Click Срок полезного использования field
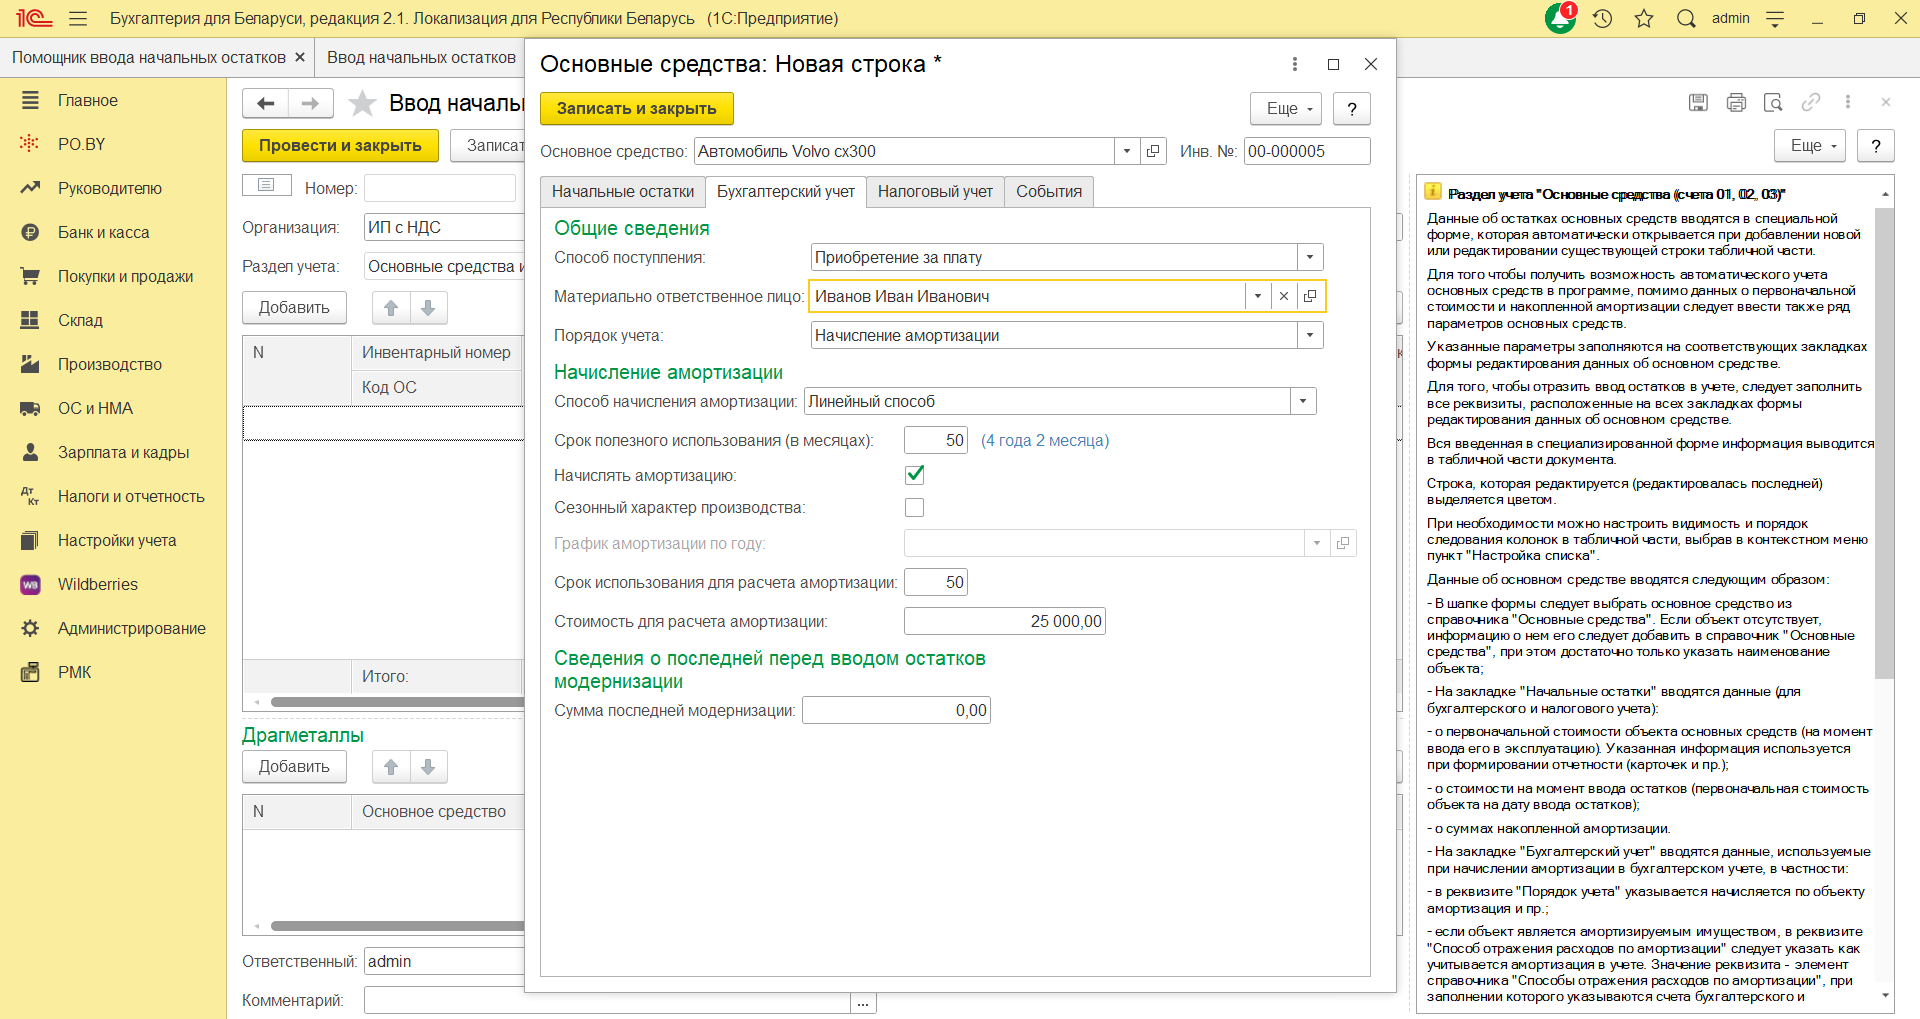The image size is (1920, 1019). [x=936, y=440]
